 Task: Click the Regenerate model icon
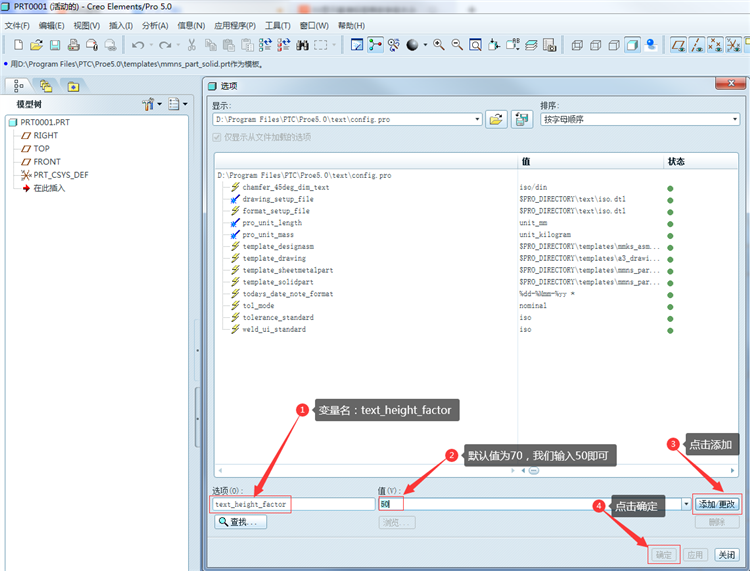tap(265, 45)
